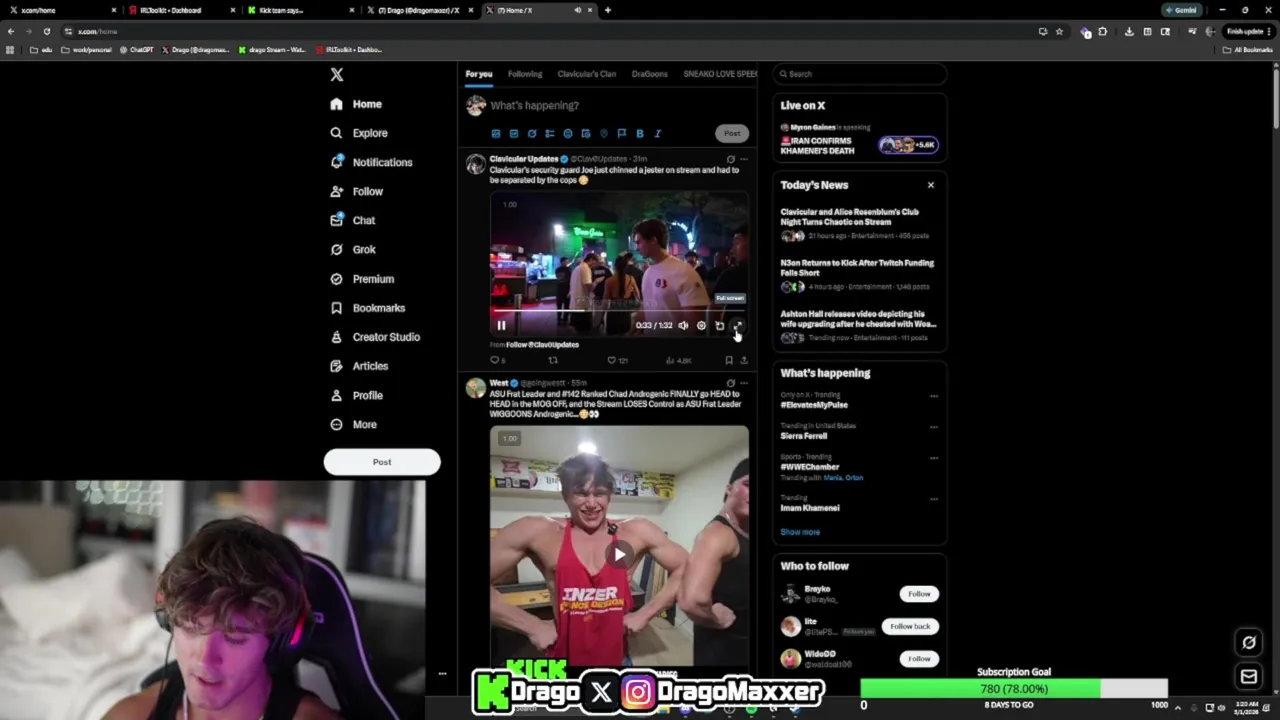Open browser downloads
Screen dimensions: 1280x720
[1129, 31]
